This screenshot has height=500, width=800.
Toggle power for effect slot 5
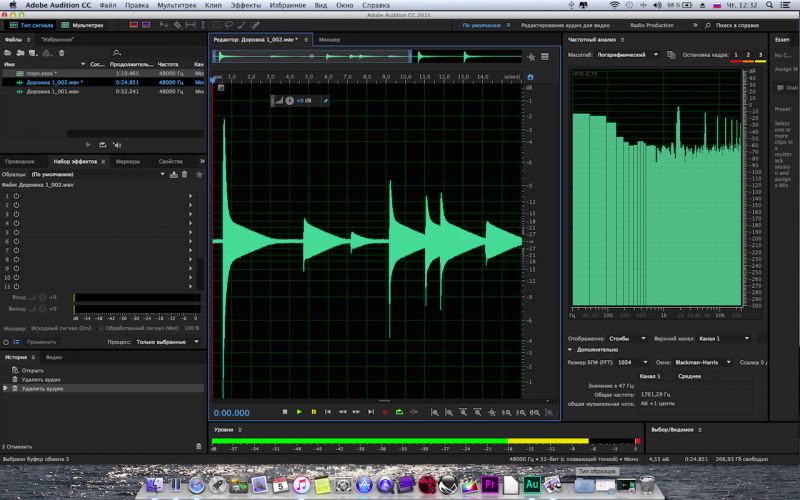click(x=16, y=232)
